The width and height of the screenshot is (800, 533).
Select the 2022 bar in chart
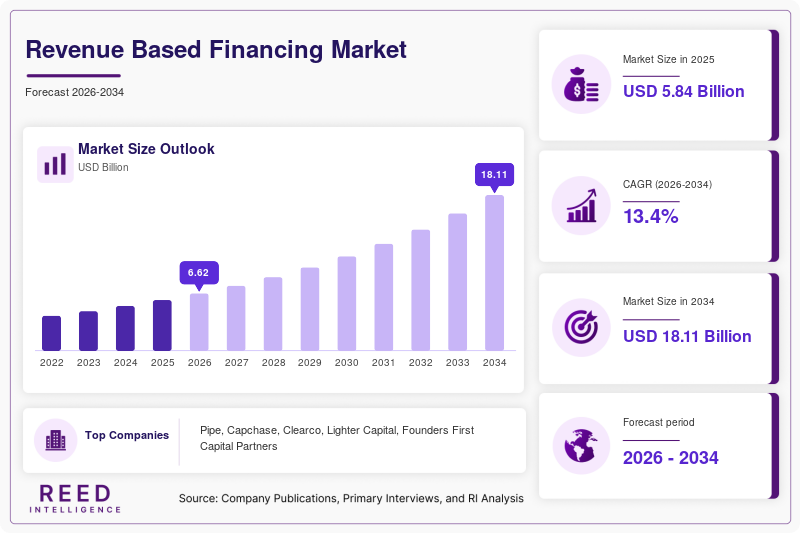(52, 333)
